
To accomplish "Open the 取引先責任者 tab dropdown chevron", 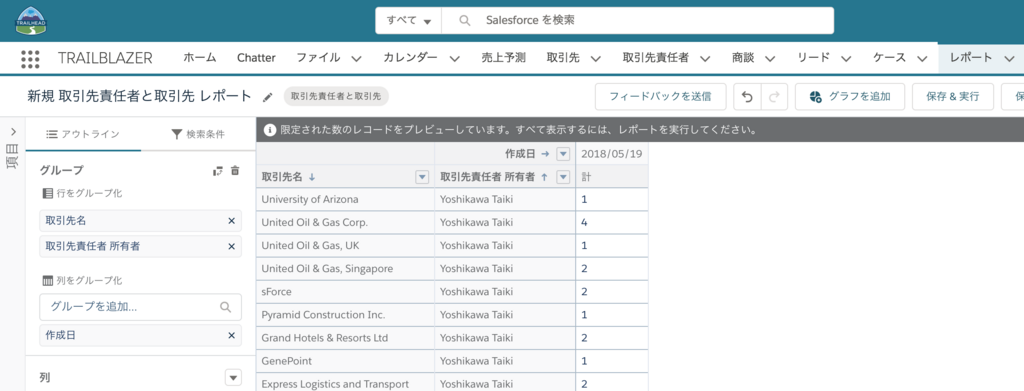I will 705,58.
